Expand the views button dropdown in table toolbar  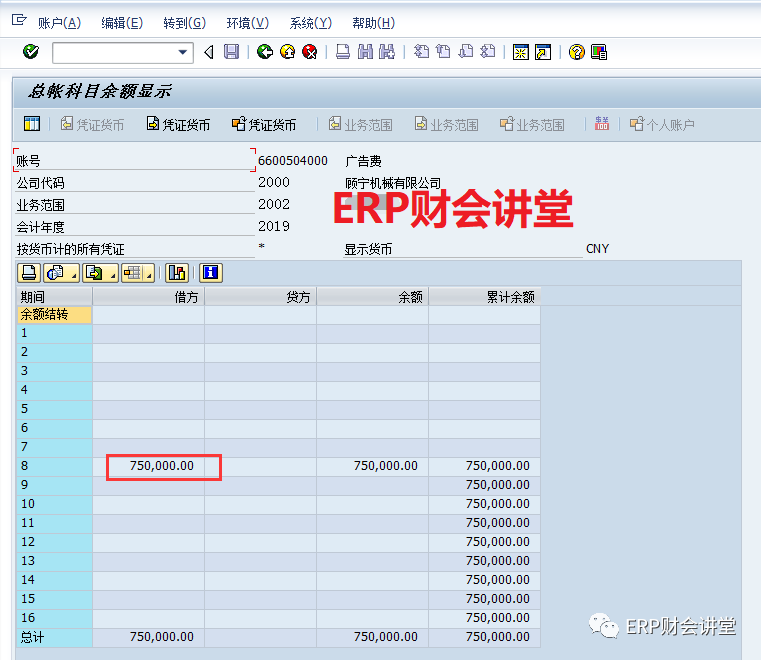[73, 273]
